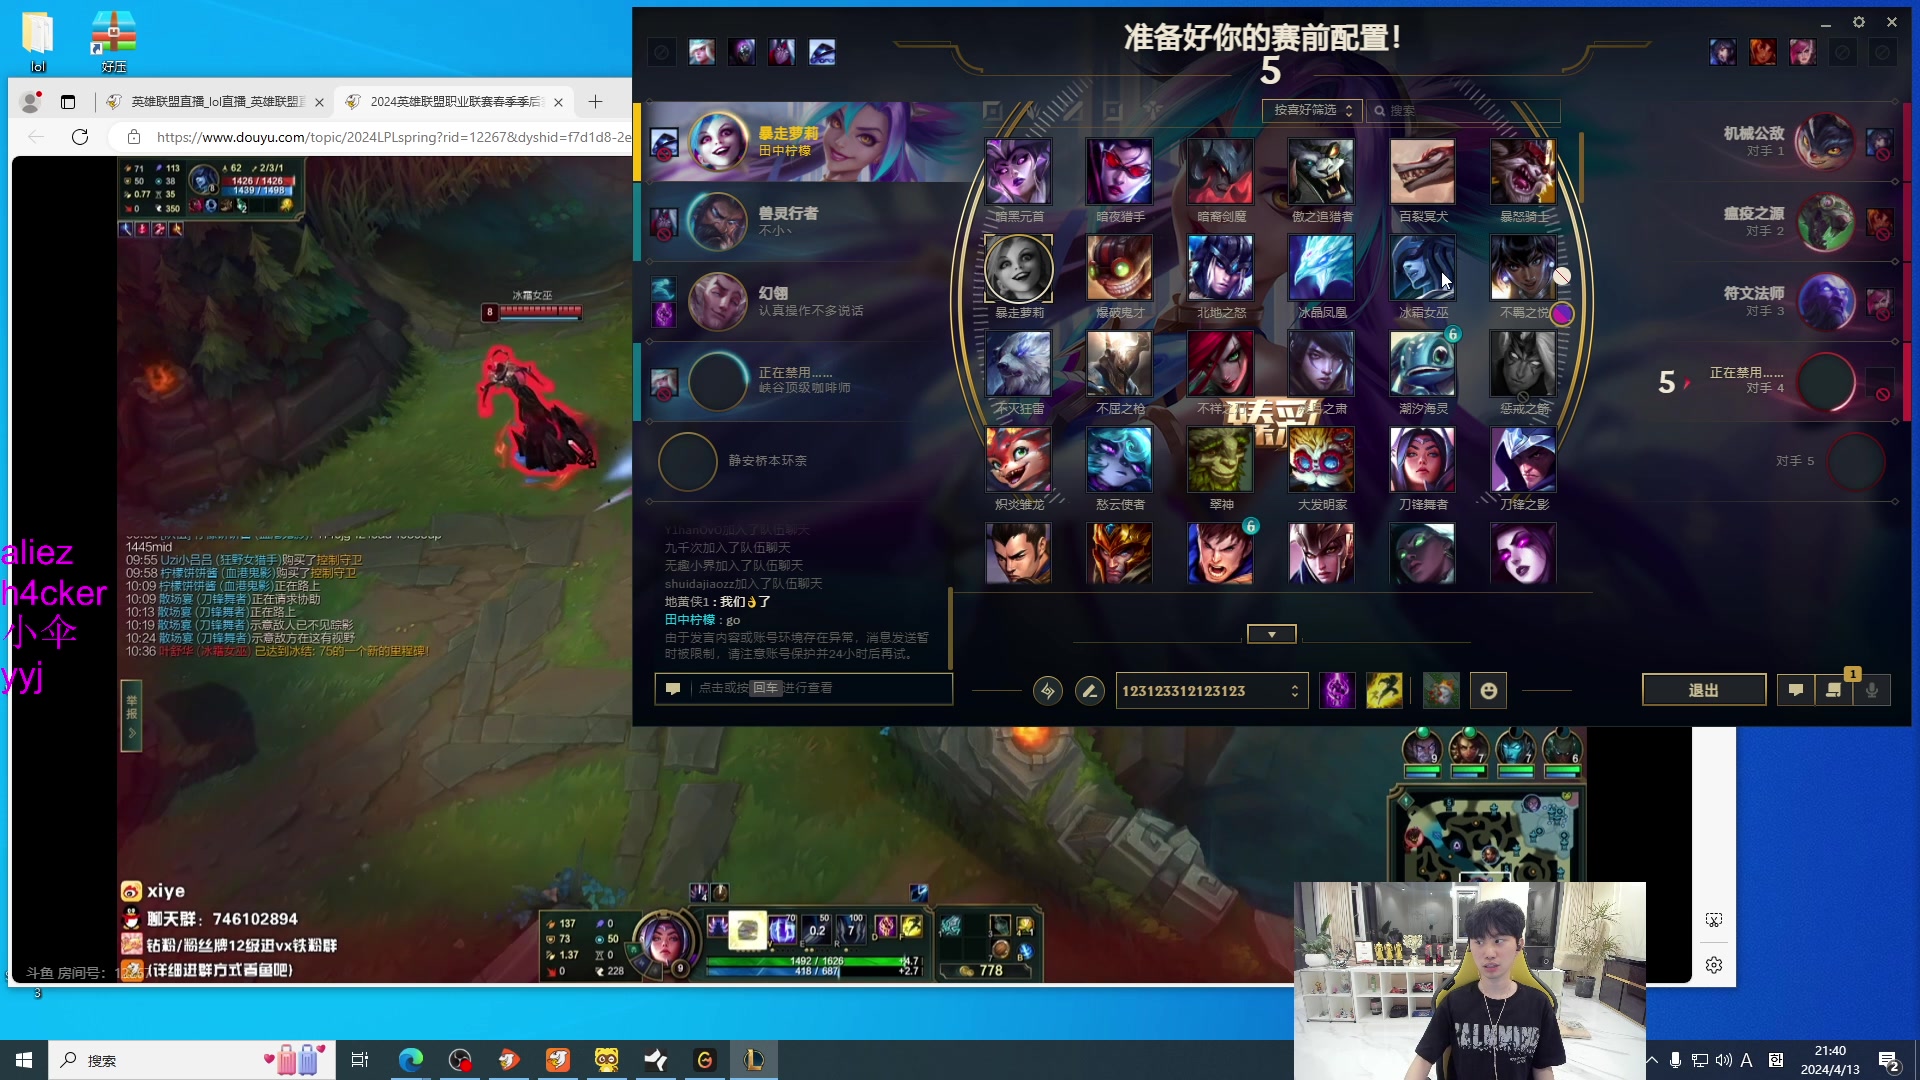Reload the Douyu page

point(80,137)
